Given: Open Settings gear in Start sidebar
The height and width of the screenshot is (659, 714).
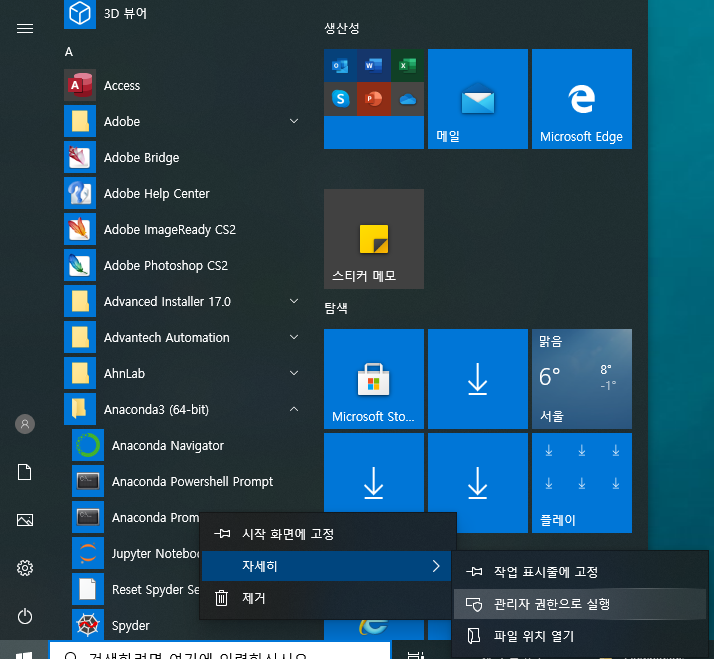Looking at the screenshot, I should point(25,568).
